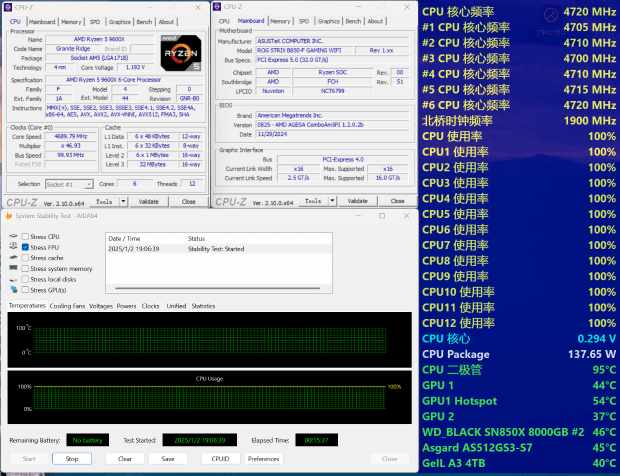Click Tools button in the left CPU-Z window

104,202
